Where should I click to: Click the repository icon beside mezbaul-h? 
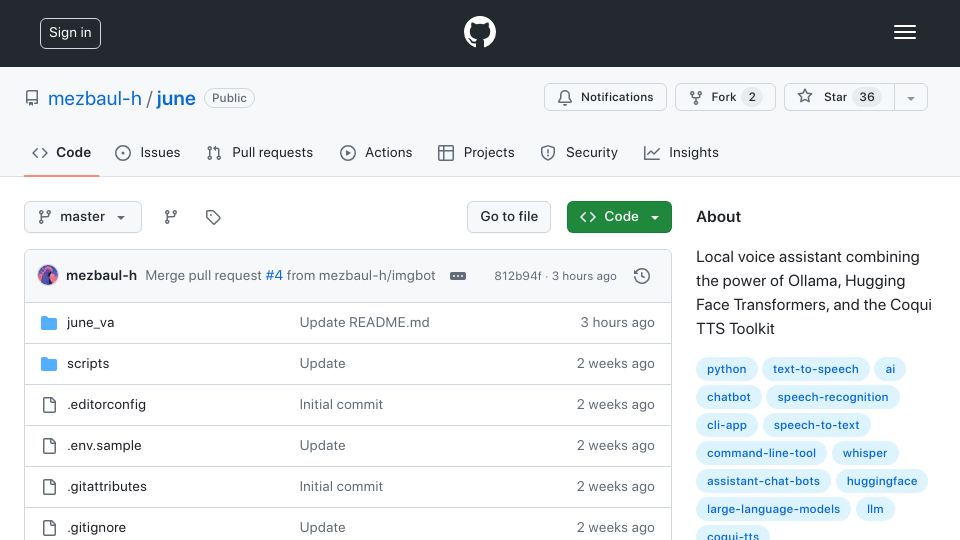(x=32, y=98)
